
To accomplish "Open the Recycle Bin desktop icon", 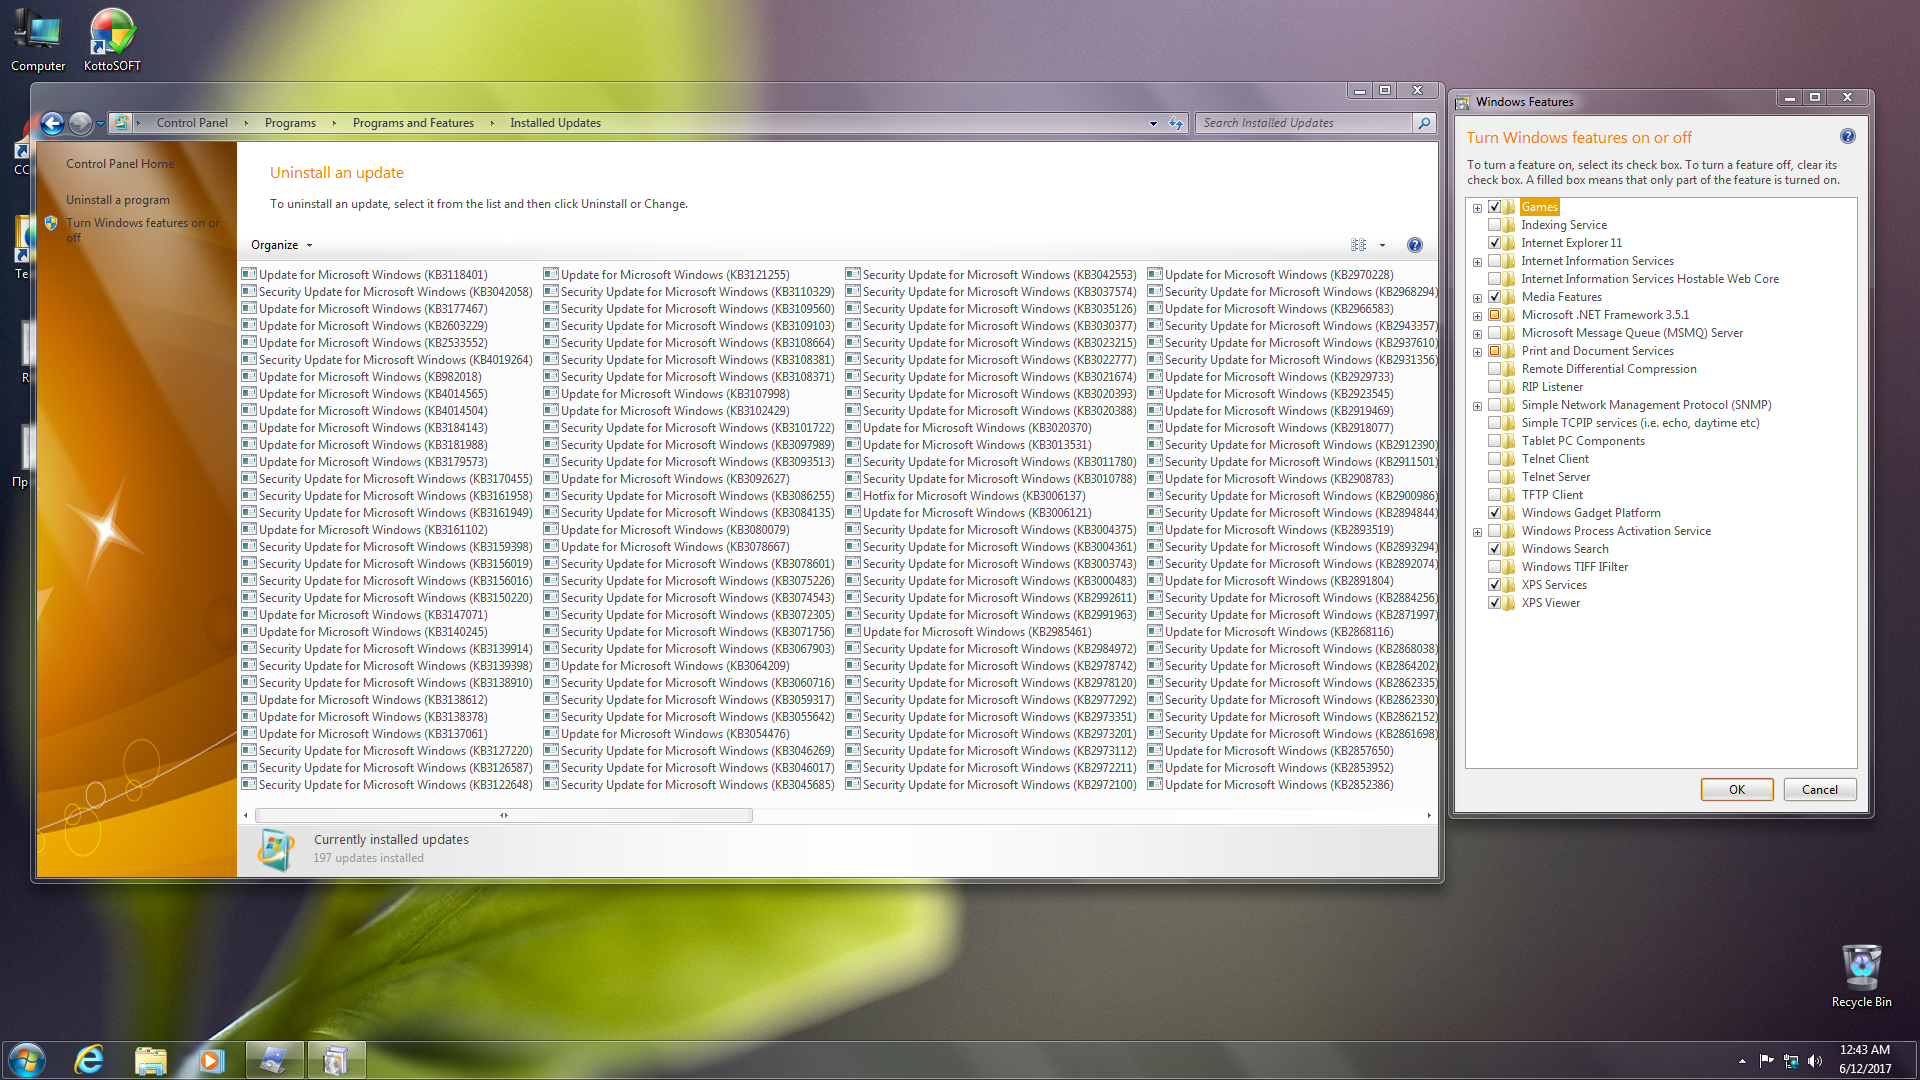I will pos(1861,976).
